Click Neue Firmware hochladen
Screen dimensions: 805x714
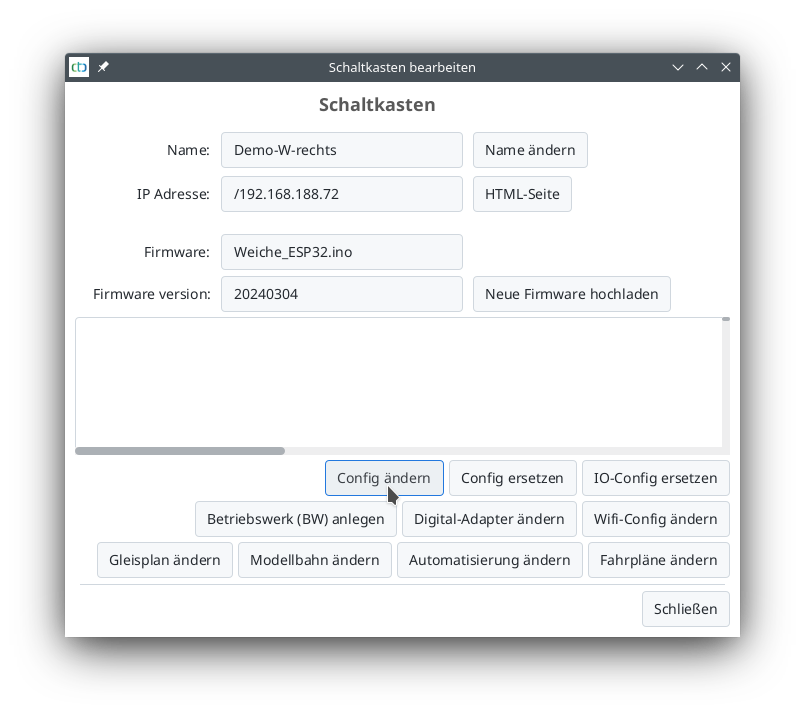[x=571, y=294]
